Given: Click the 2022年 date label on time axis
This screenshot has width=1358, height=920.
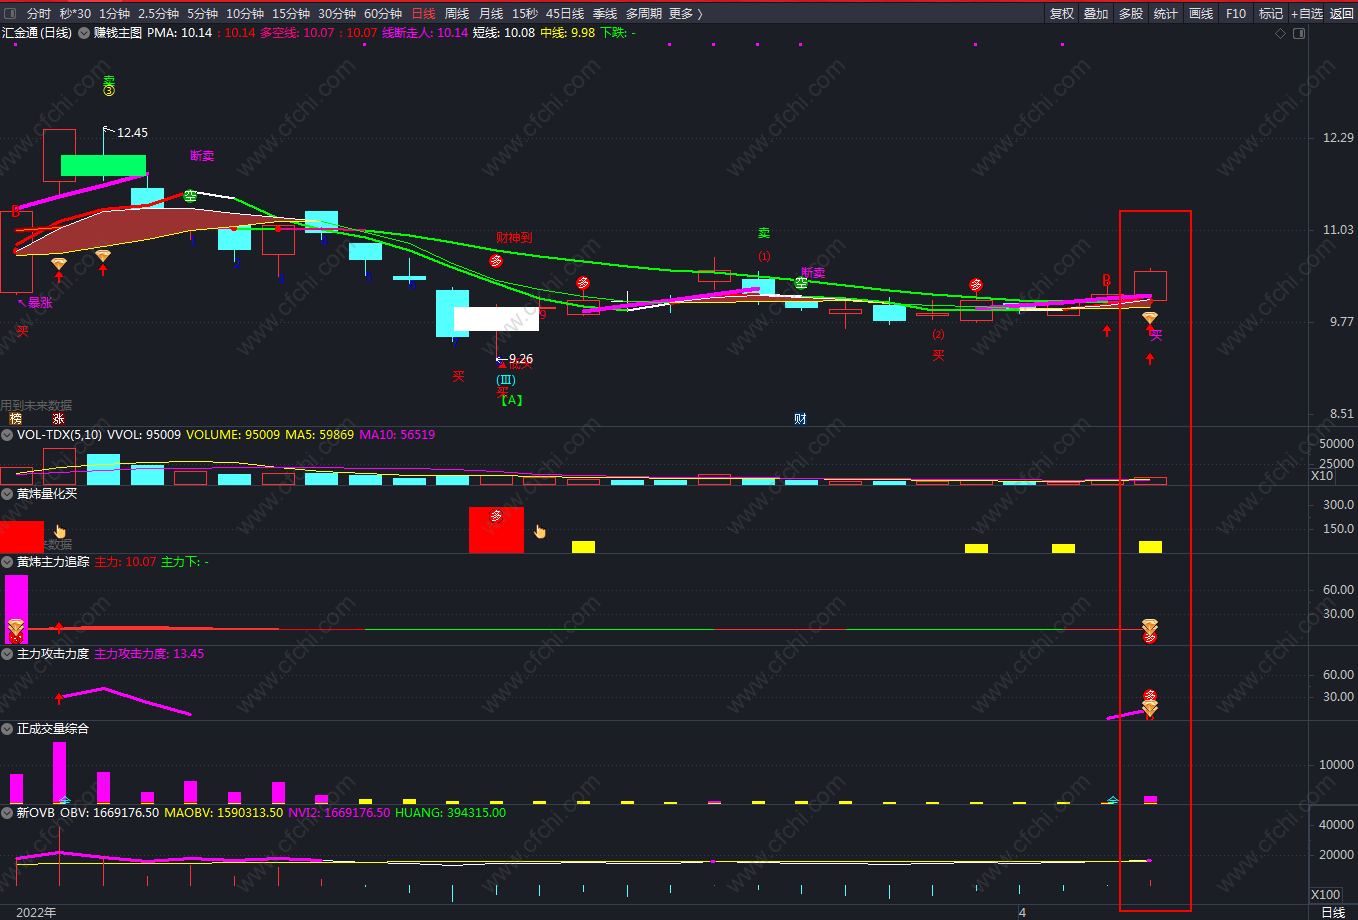Looking at the screenshot, I should tap(37, 912).
